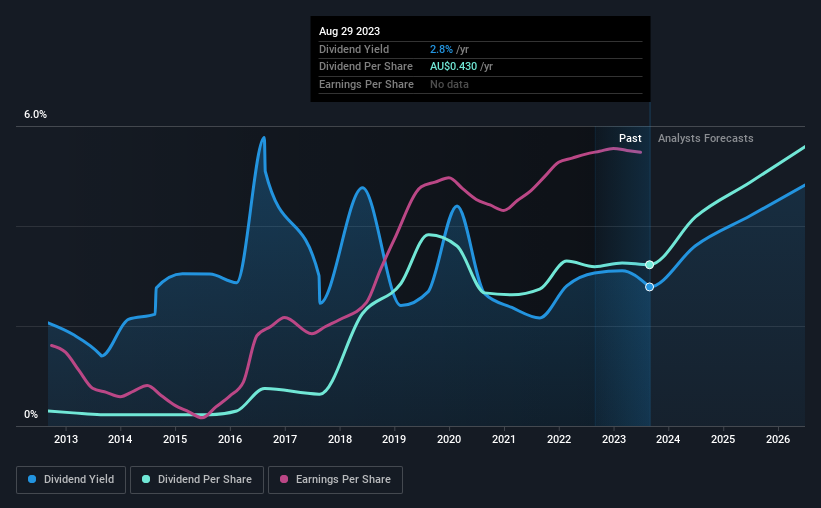Click the No data earnings value

tap(449, 84)
